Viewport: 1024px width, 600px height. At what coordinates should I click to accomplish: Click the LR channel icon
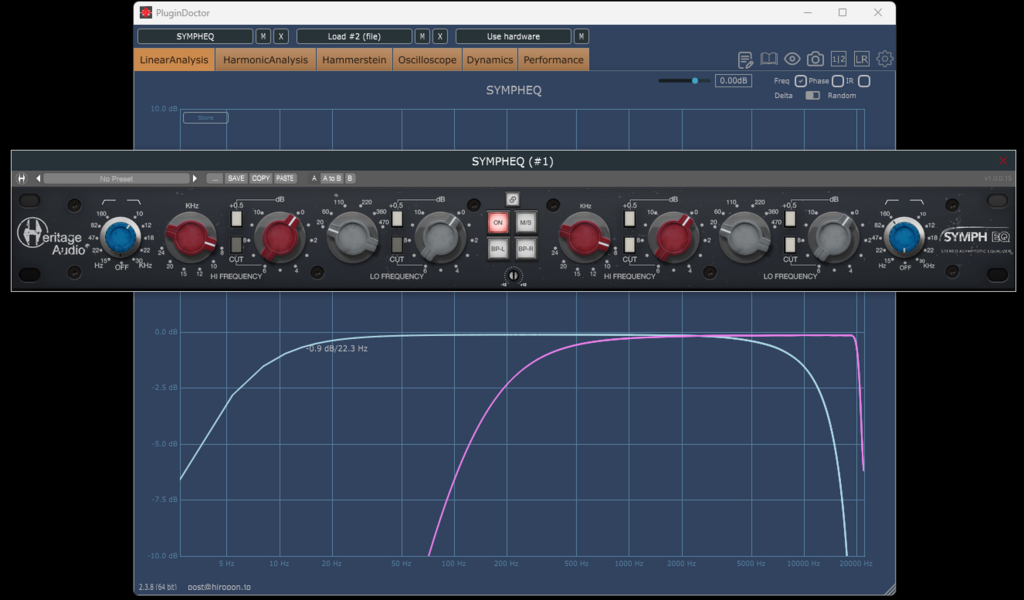coord(861,59)
